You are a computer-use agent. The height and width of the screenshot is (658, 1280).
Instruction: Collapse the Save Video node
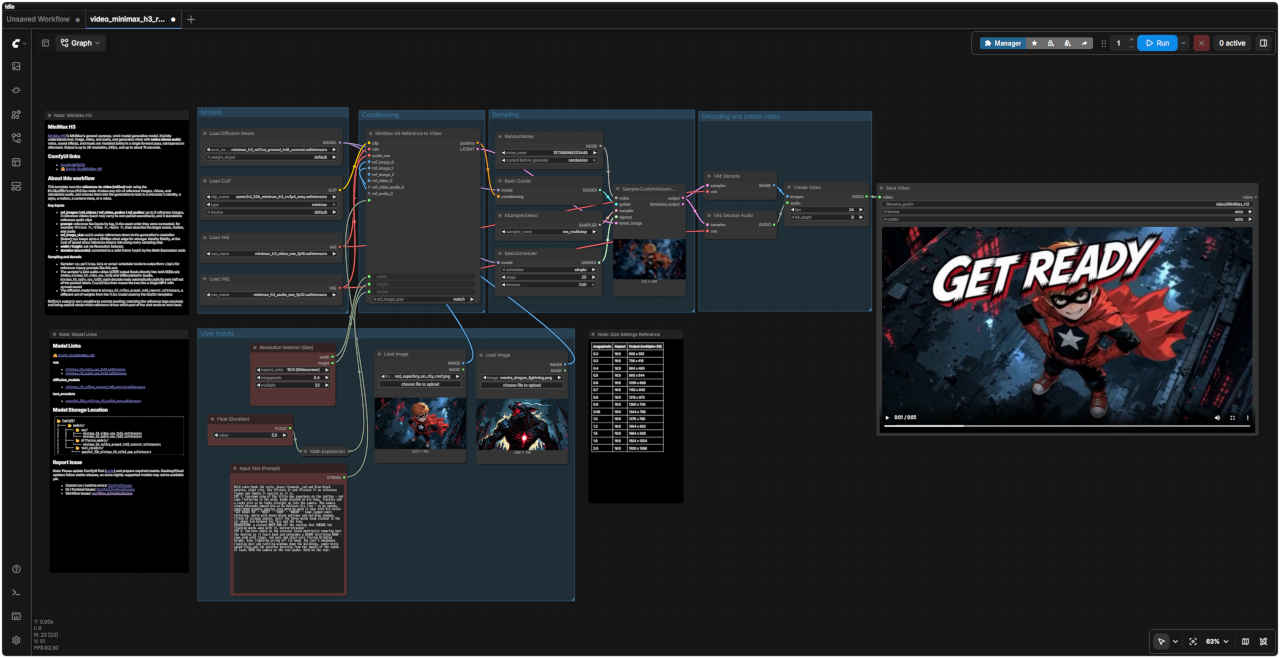(x=884, y=188)
